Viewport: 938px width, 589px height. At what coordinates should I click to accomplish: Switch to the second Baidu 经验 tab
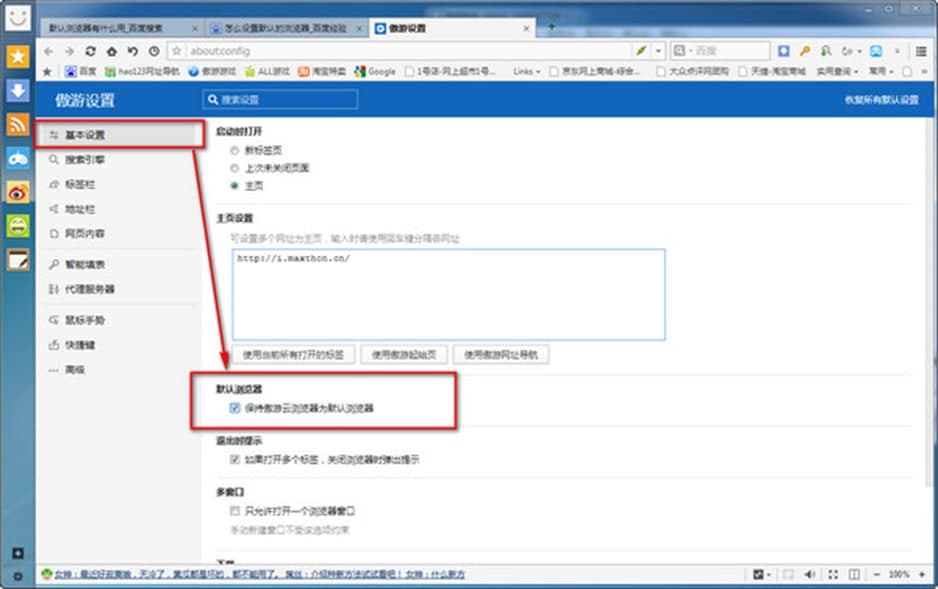click(286, 29)
